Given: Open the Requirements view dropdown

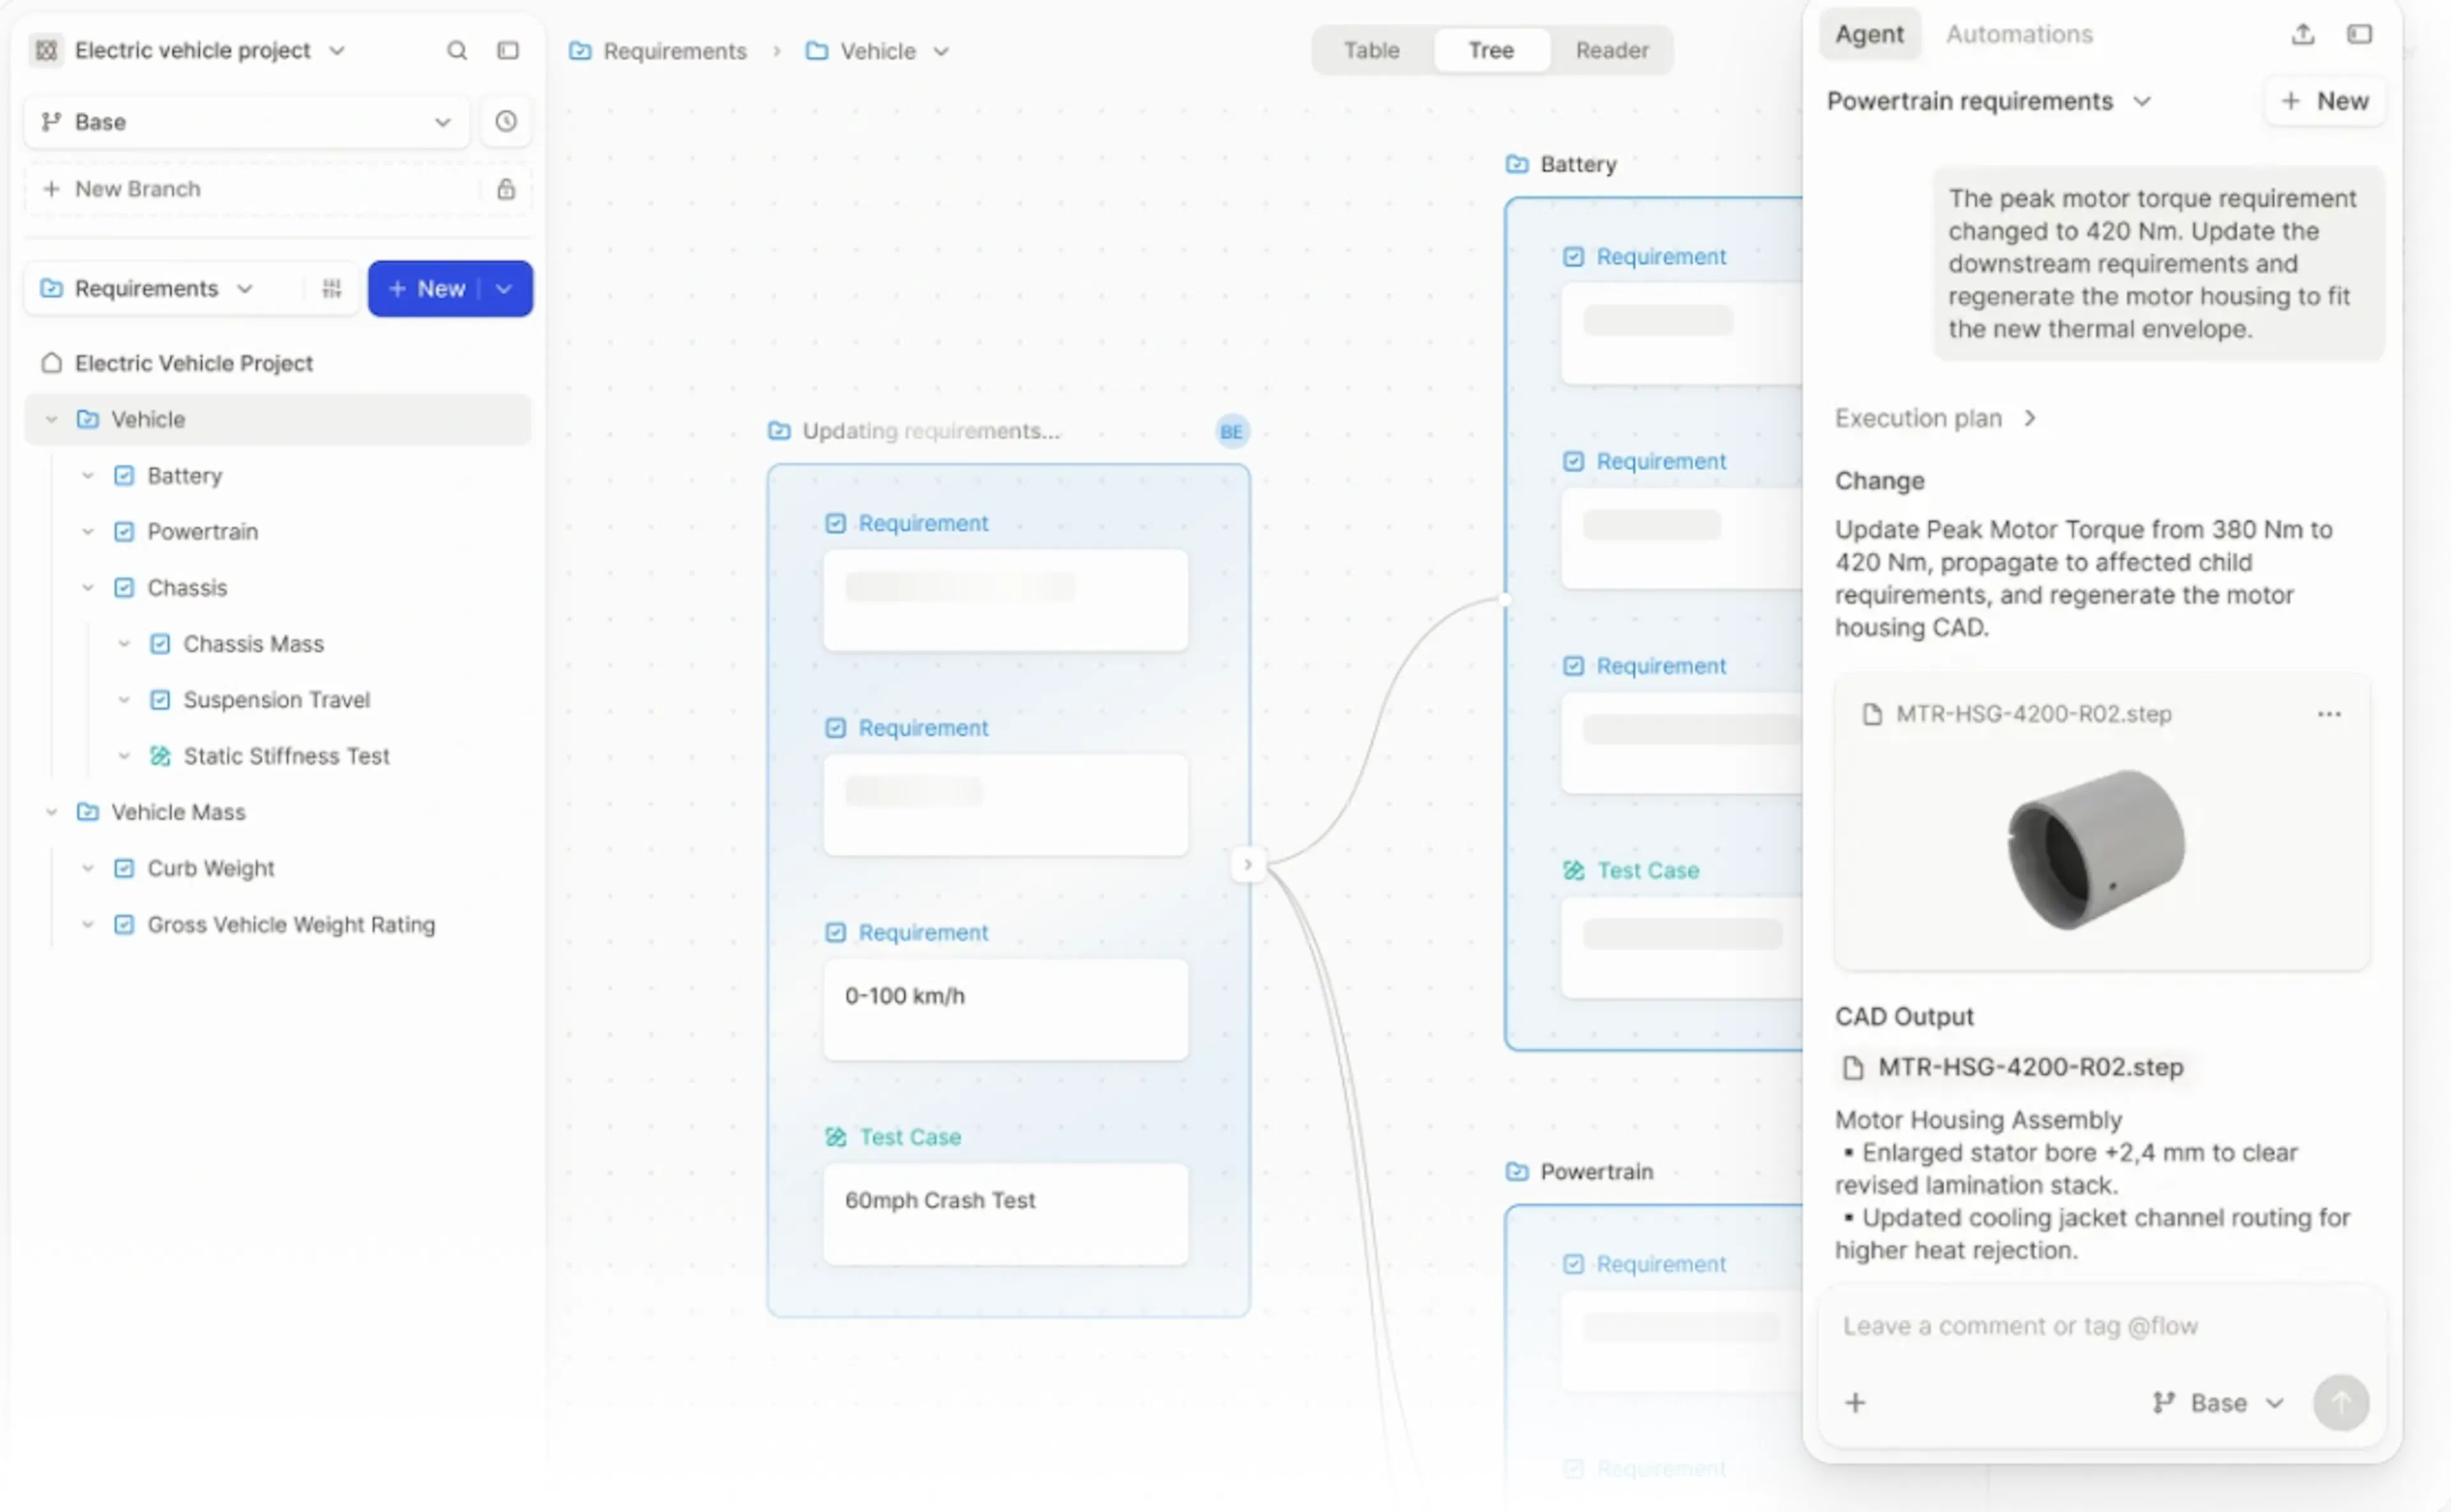Looking at the screenshot, I should (244, 288).
